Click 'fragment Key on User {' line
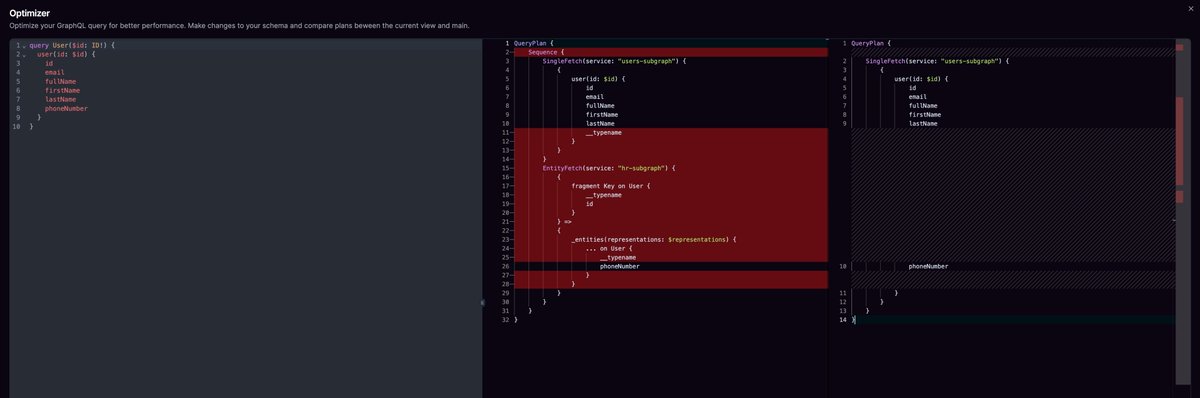The image size is (1200, 398). coord(612,186)
